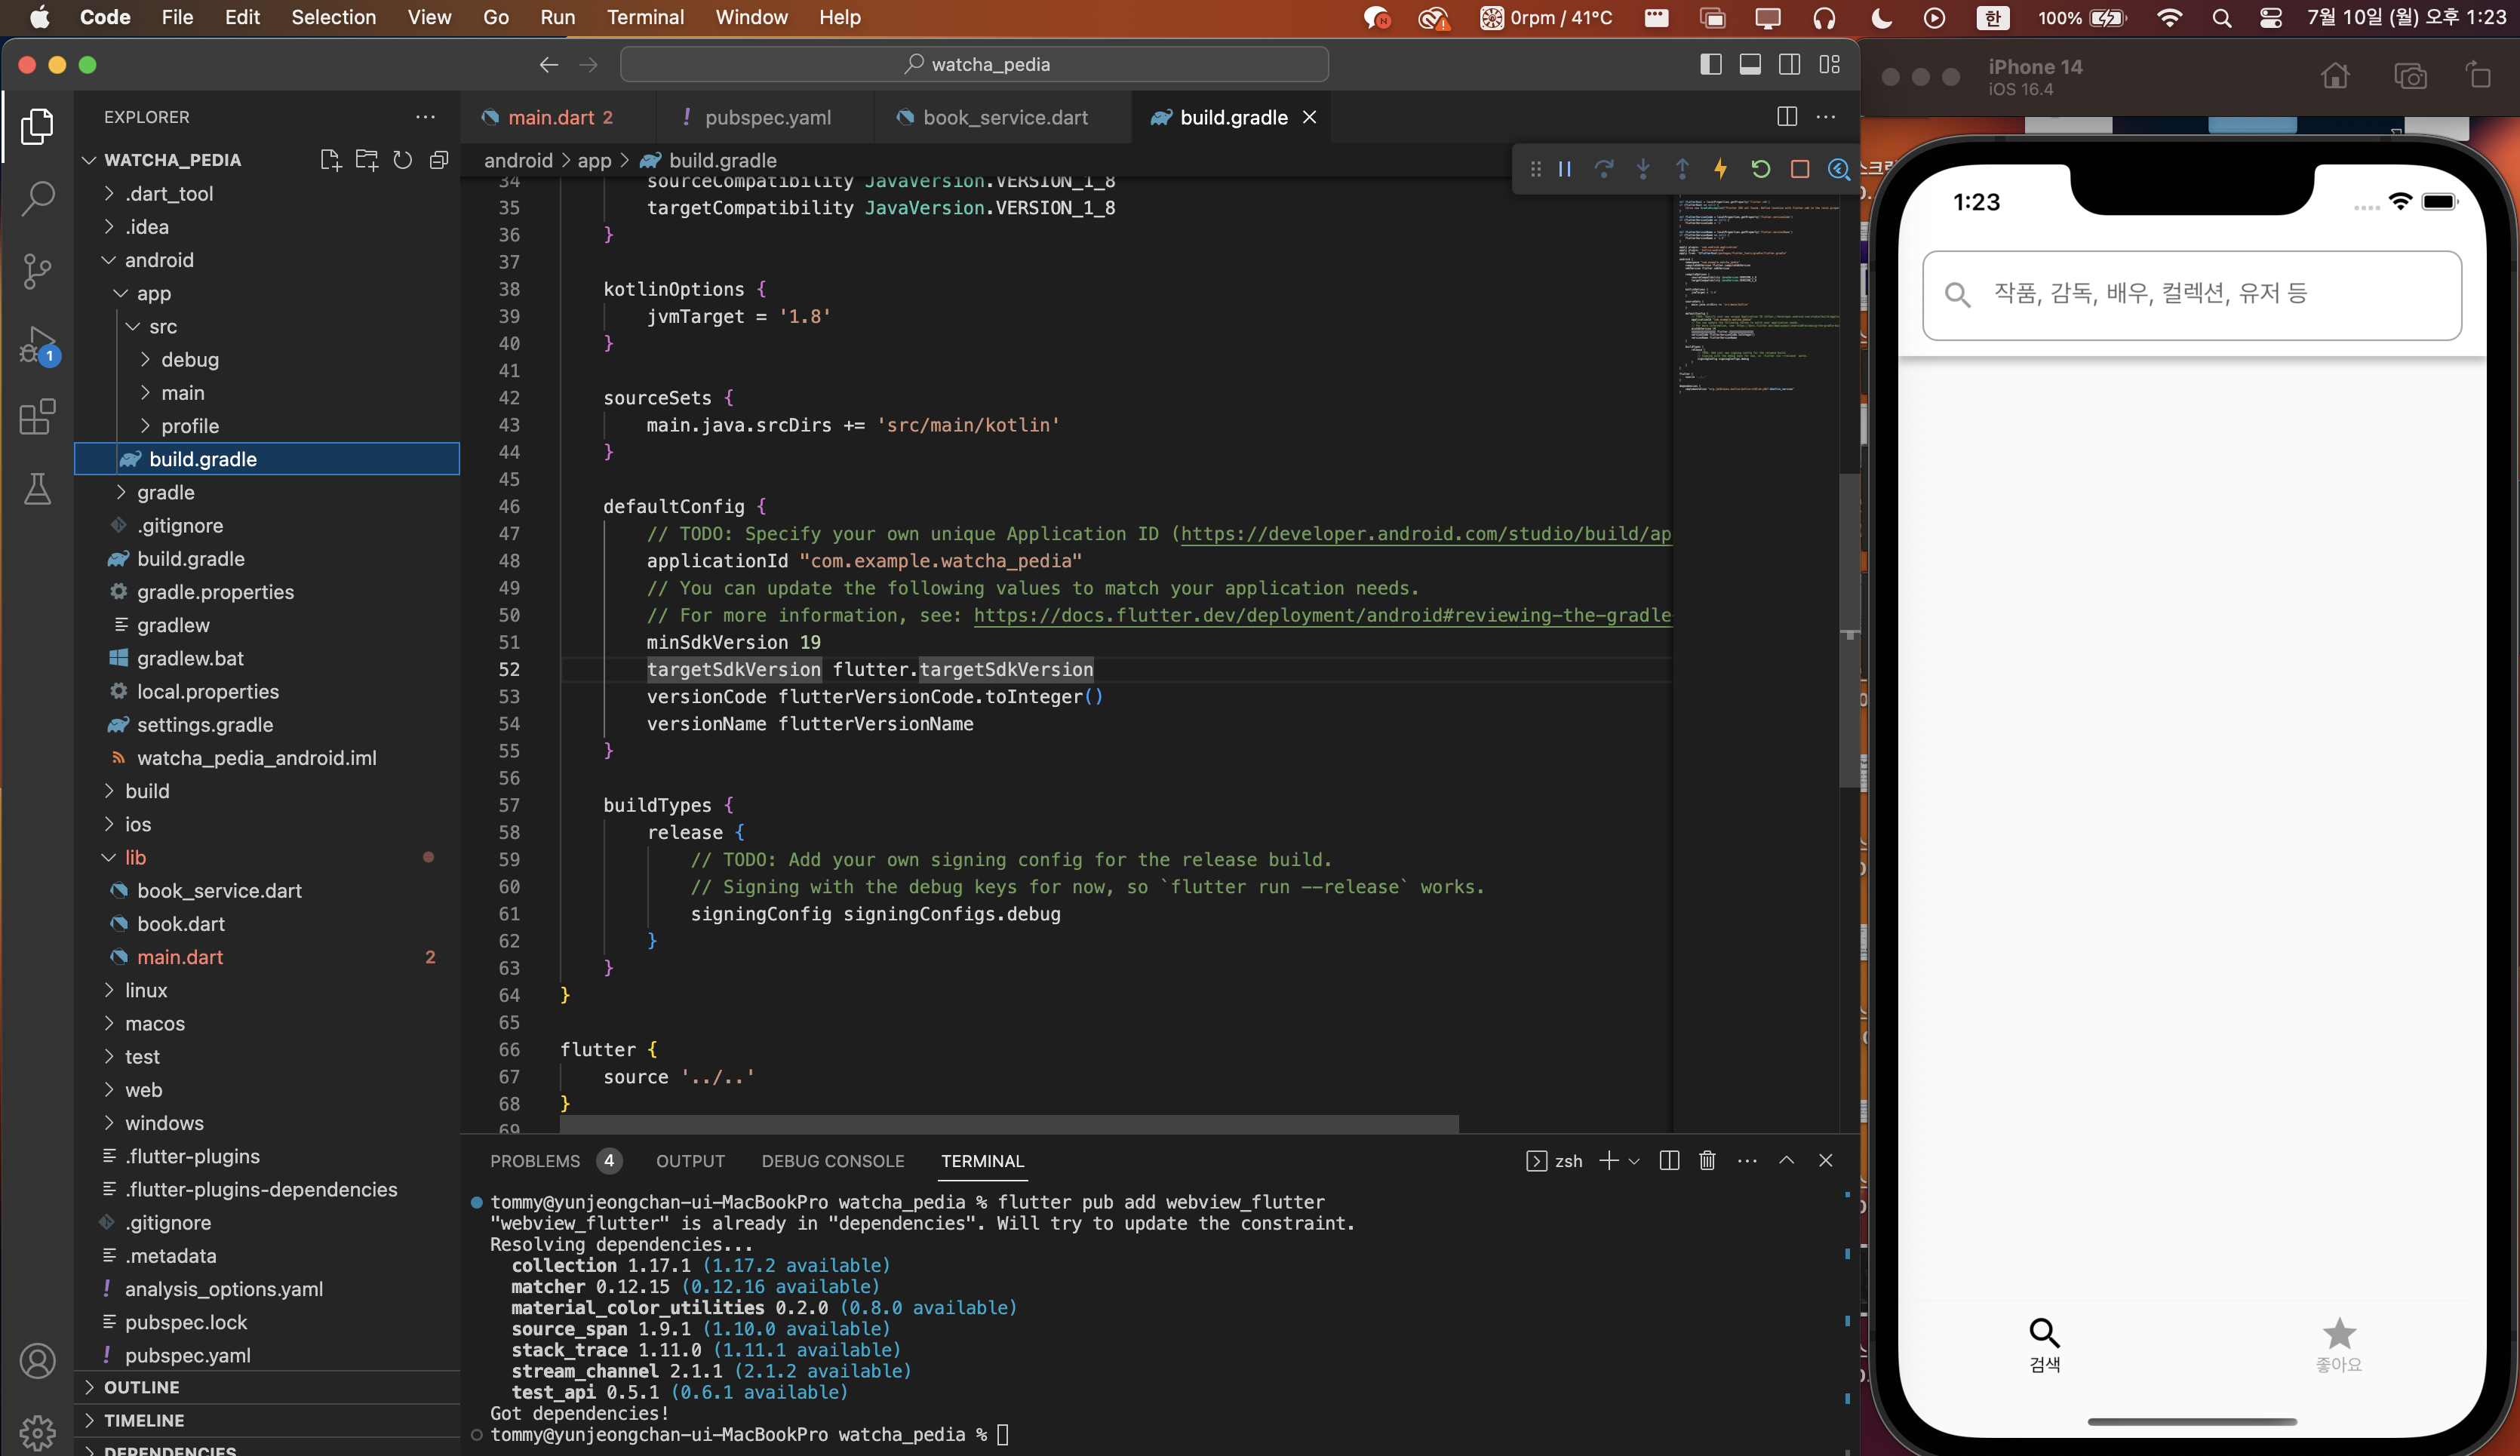Collapse all folders in Explorer
The width and height of the screenshot is (2520, 1456).
click(x=438, y=160)
